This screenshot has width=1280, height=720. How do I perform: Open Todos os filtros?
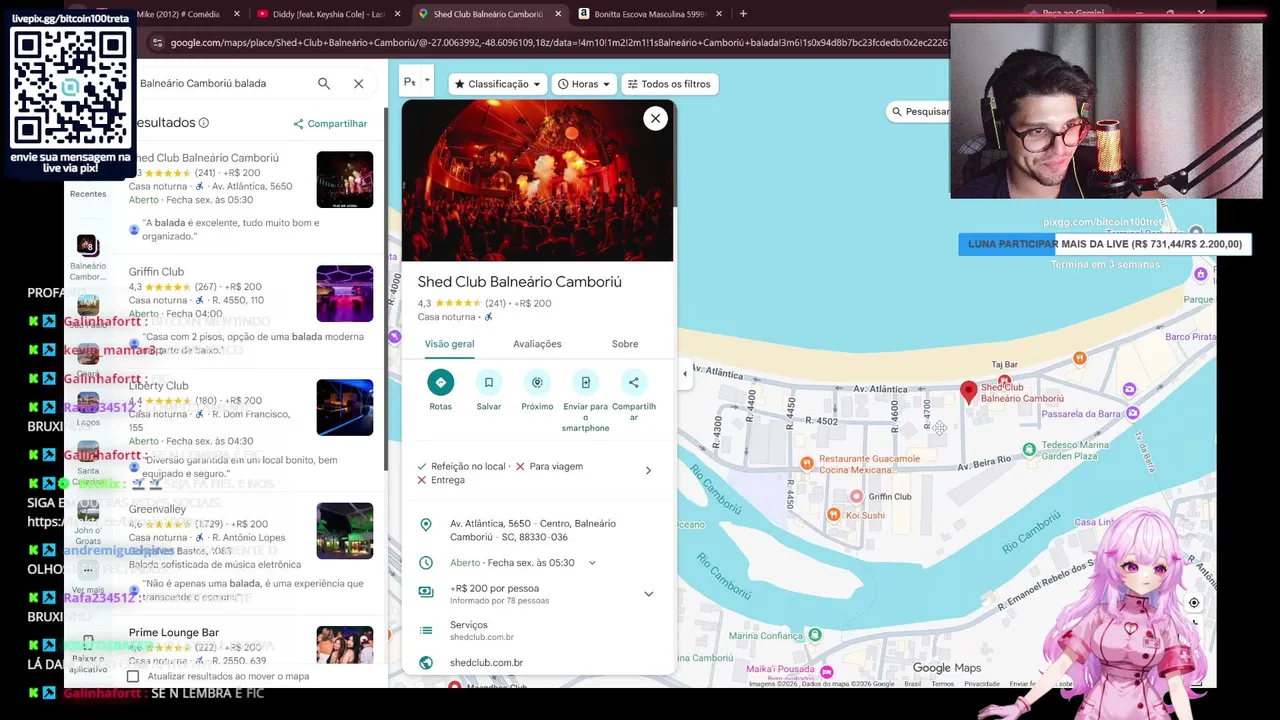[668, 84]
